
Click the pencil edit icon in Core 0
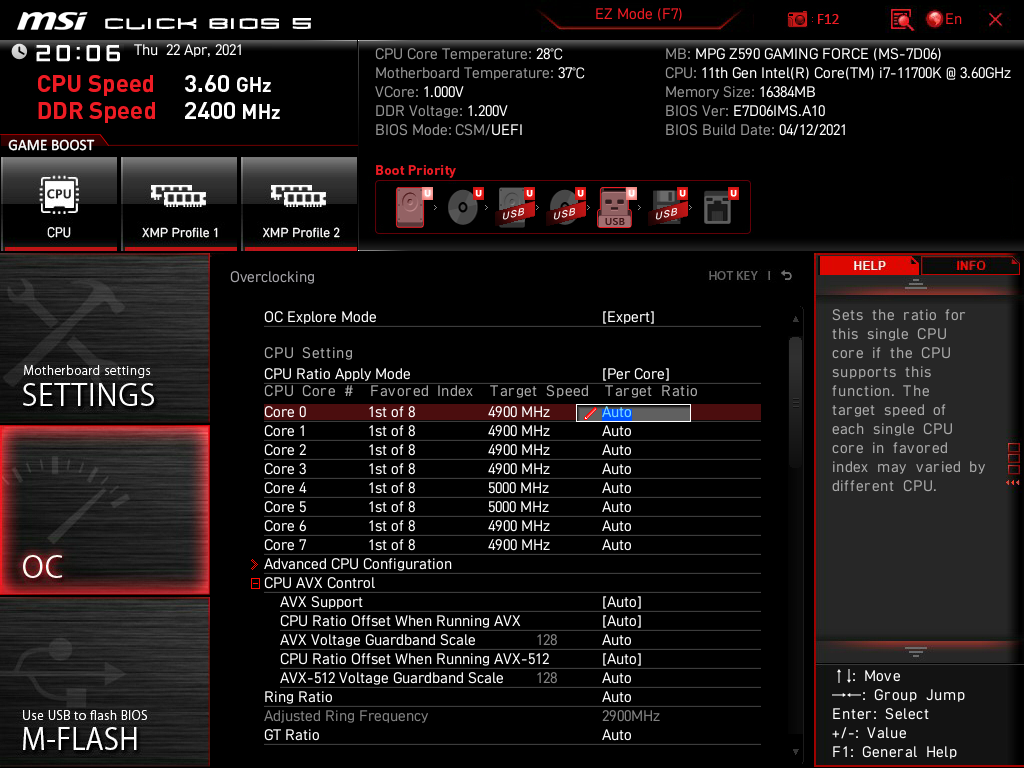coord(590,413)
